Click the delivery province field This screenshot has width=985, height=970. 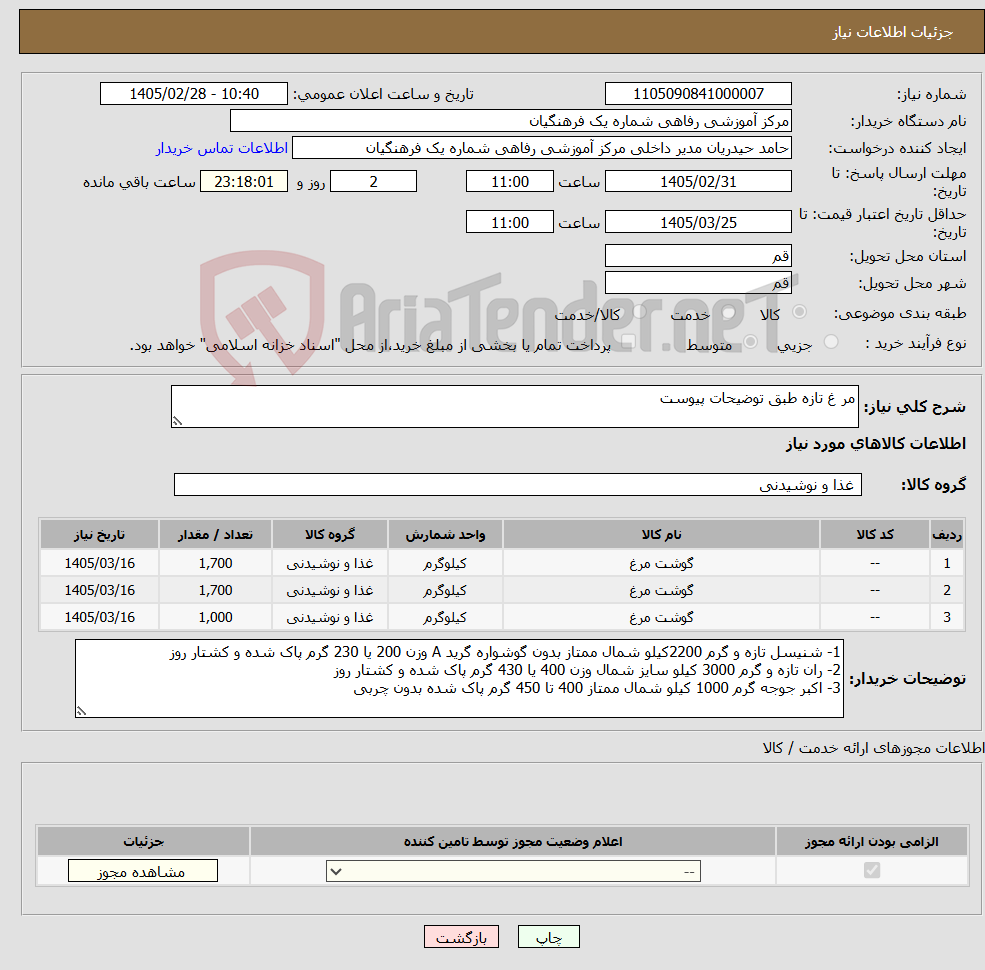(698, 256)
